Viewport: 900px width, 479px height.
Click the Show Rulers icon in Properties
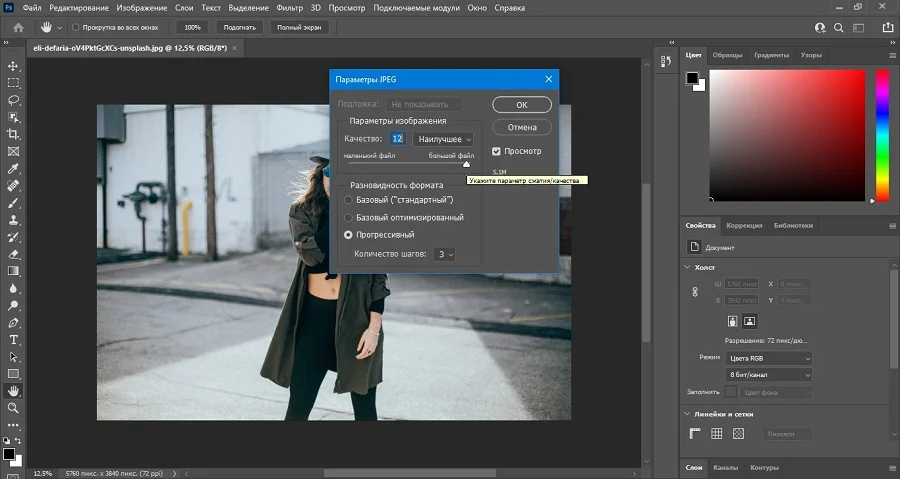click(x=695, y=434)
